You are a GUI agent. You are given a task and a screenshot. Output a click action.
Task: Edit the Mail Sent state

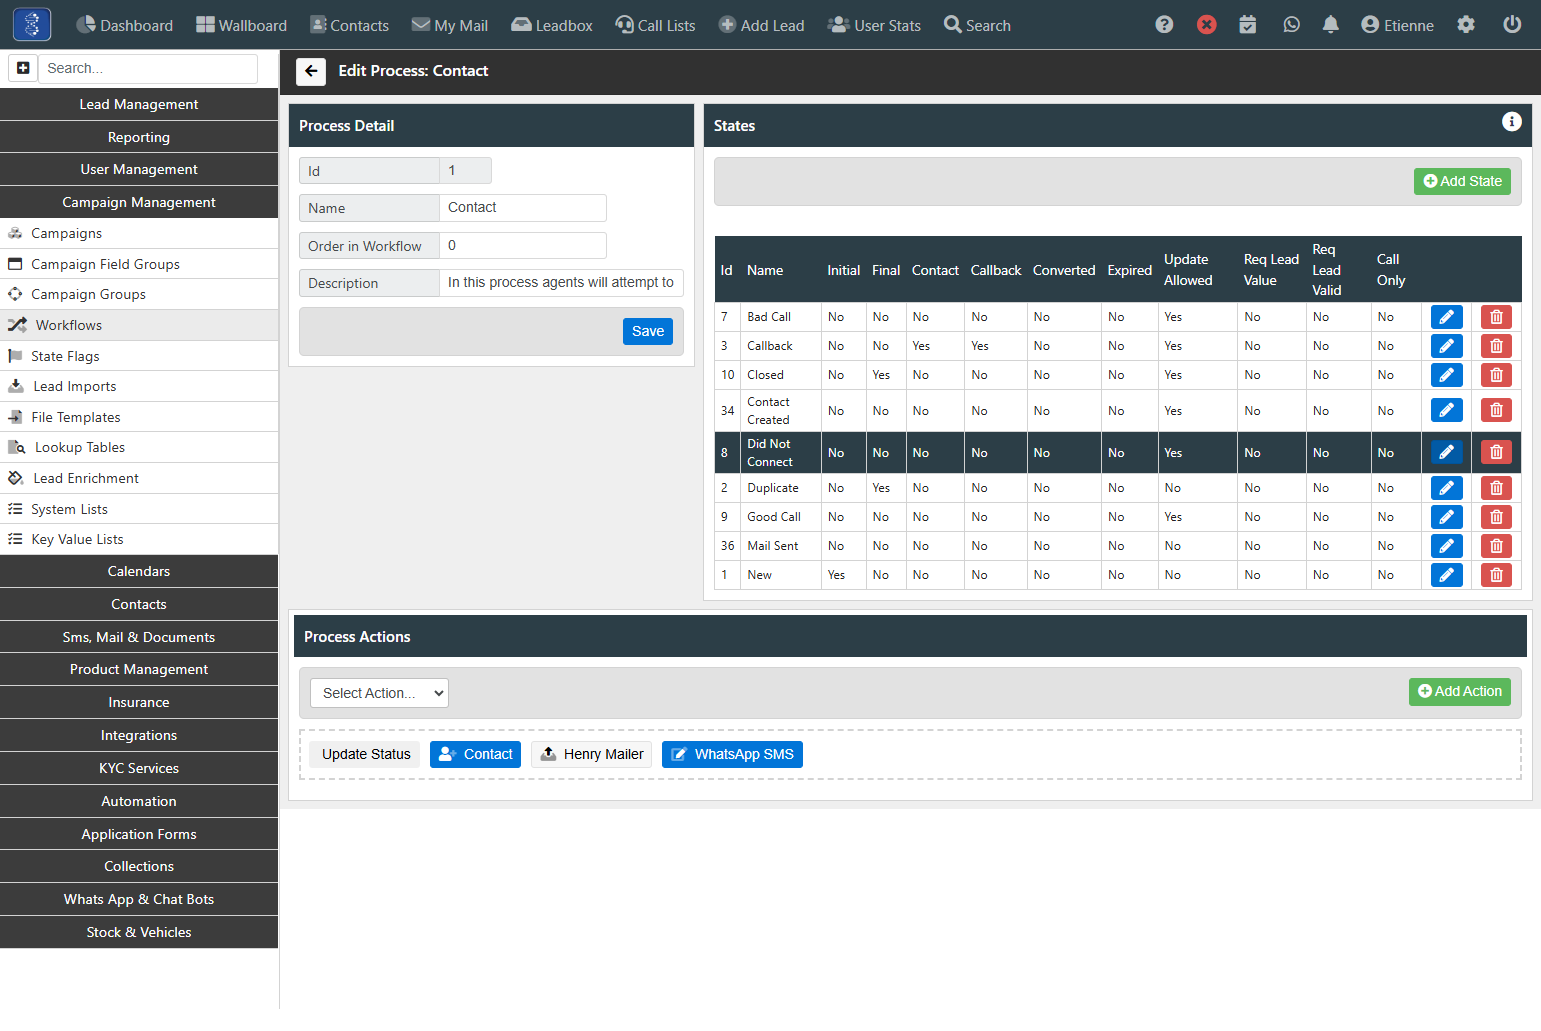1446,546
